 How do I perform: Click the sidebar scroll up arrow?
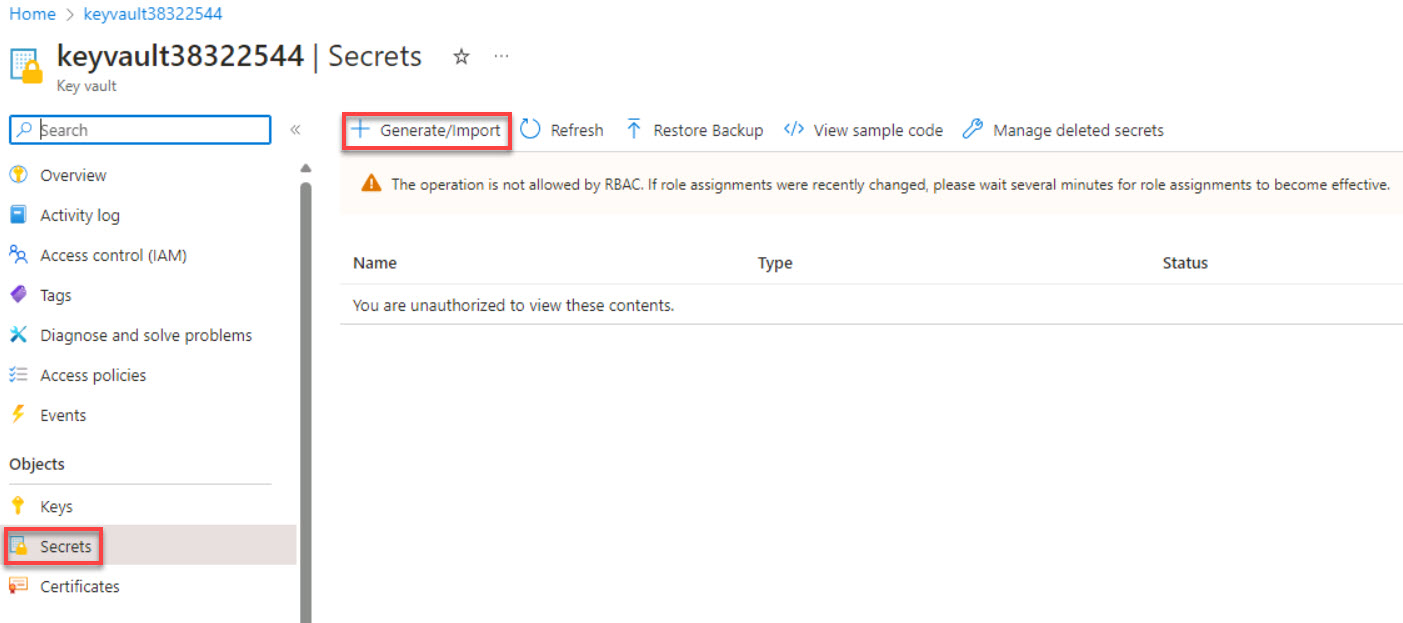point(306,168)
